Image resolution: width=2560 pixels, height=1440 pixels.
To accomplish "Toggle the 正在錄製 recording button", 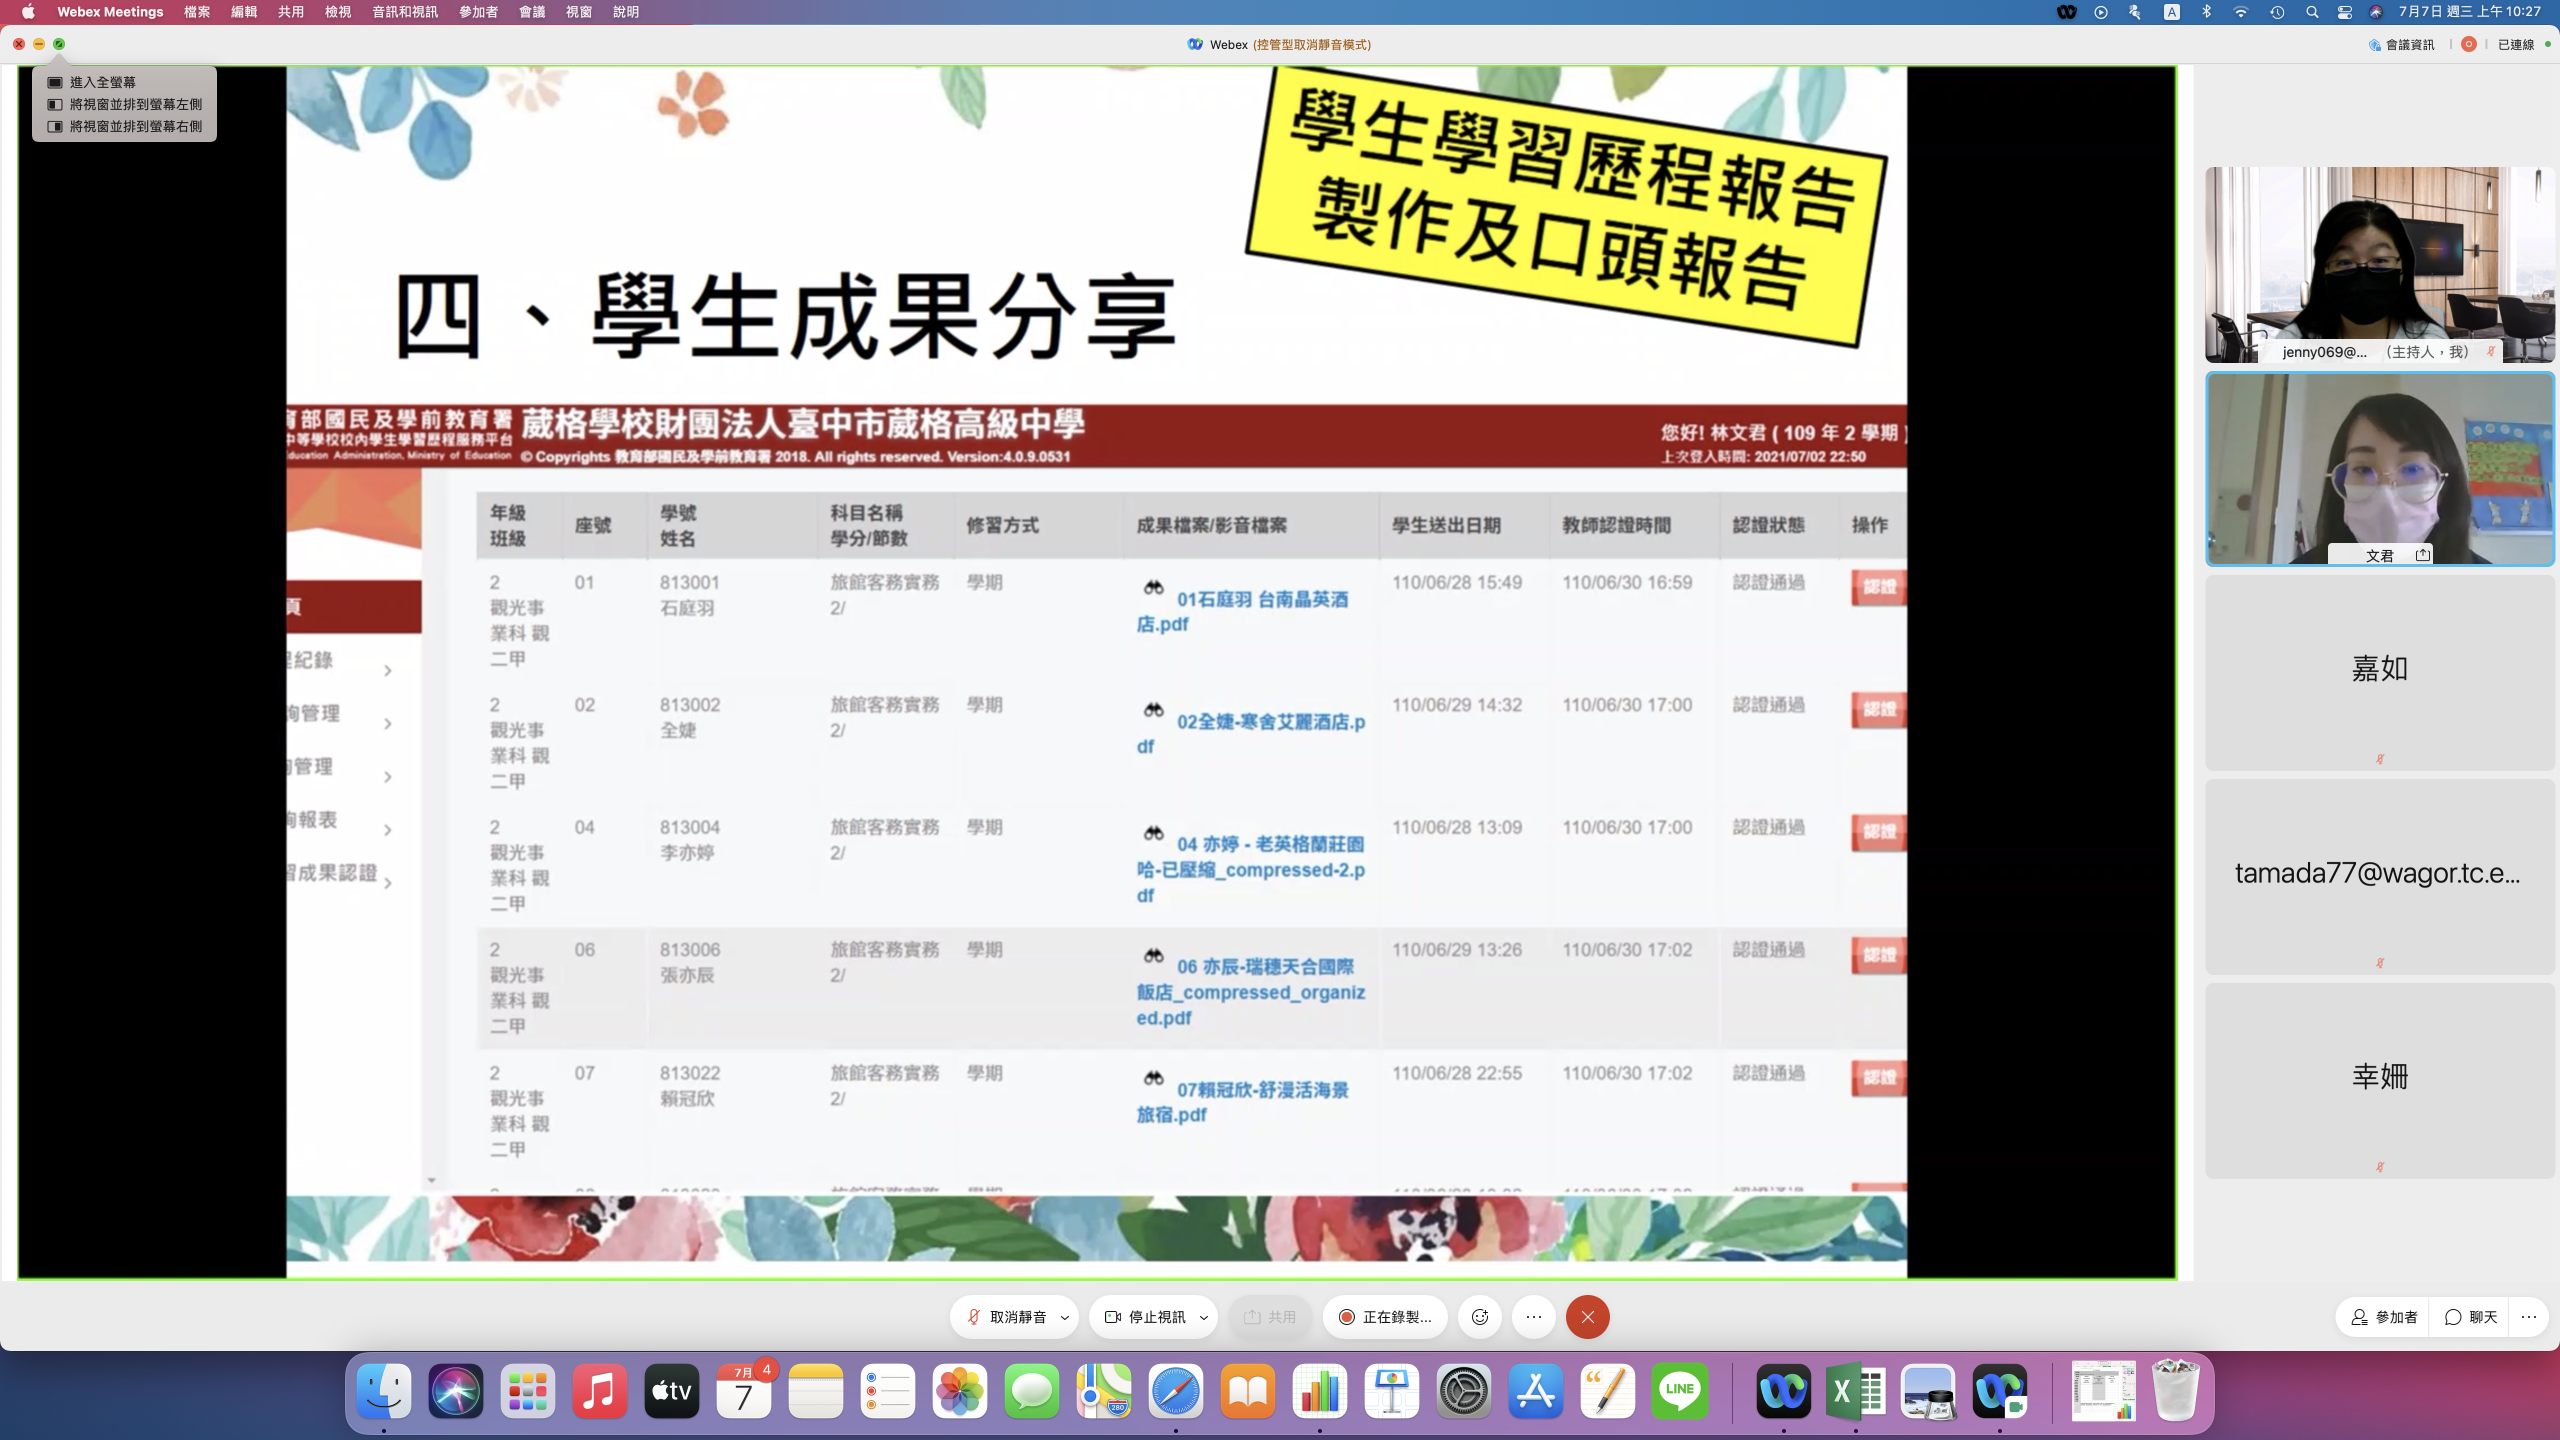I will 1385,1317.
